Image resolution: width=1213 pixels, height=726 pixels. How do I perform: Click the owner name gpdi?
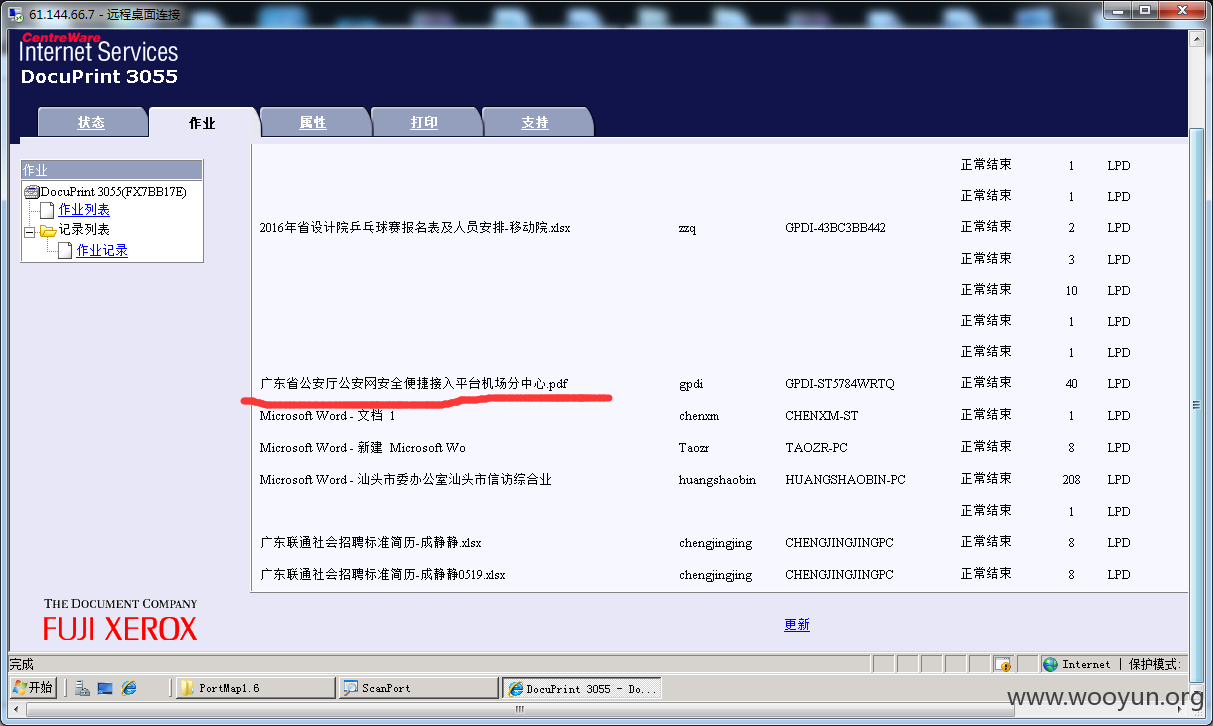point(690,384)
